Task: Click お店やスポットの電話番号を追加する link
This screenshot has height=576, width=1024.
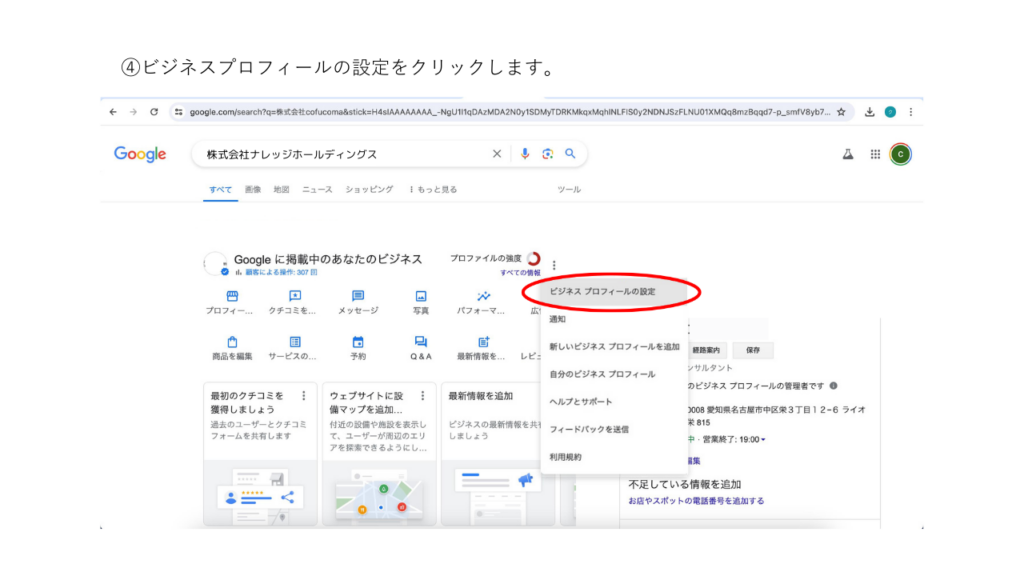Action: [696, 501]
